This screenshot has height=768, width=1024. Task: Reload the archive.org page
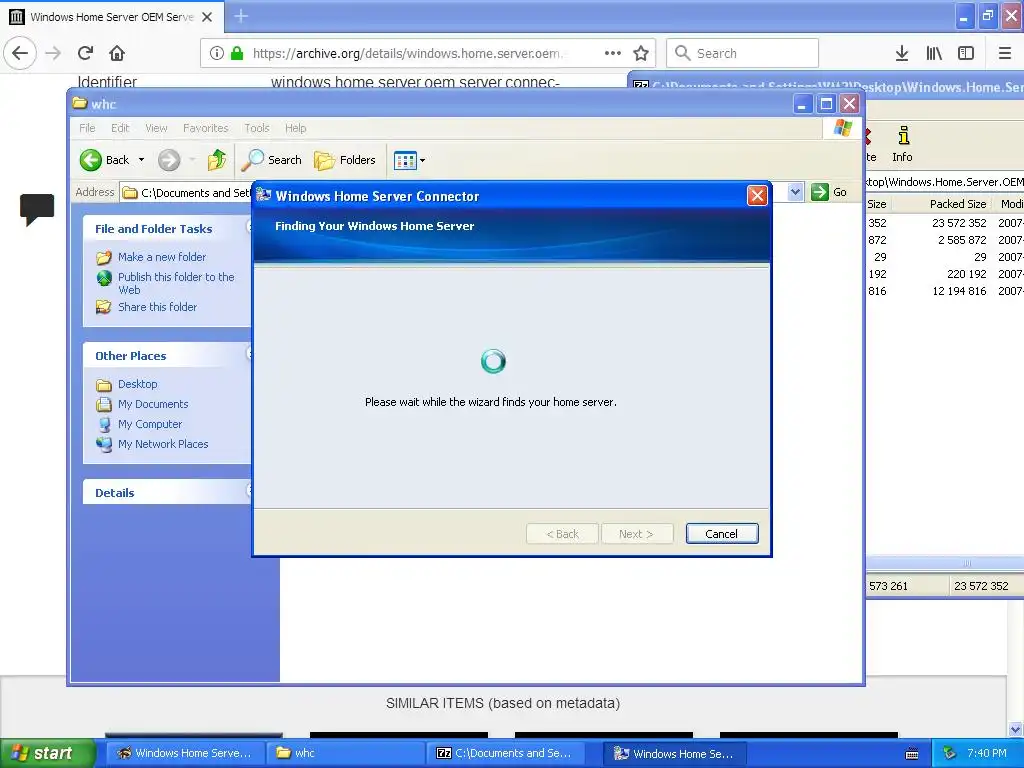tap(85, 54)
